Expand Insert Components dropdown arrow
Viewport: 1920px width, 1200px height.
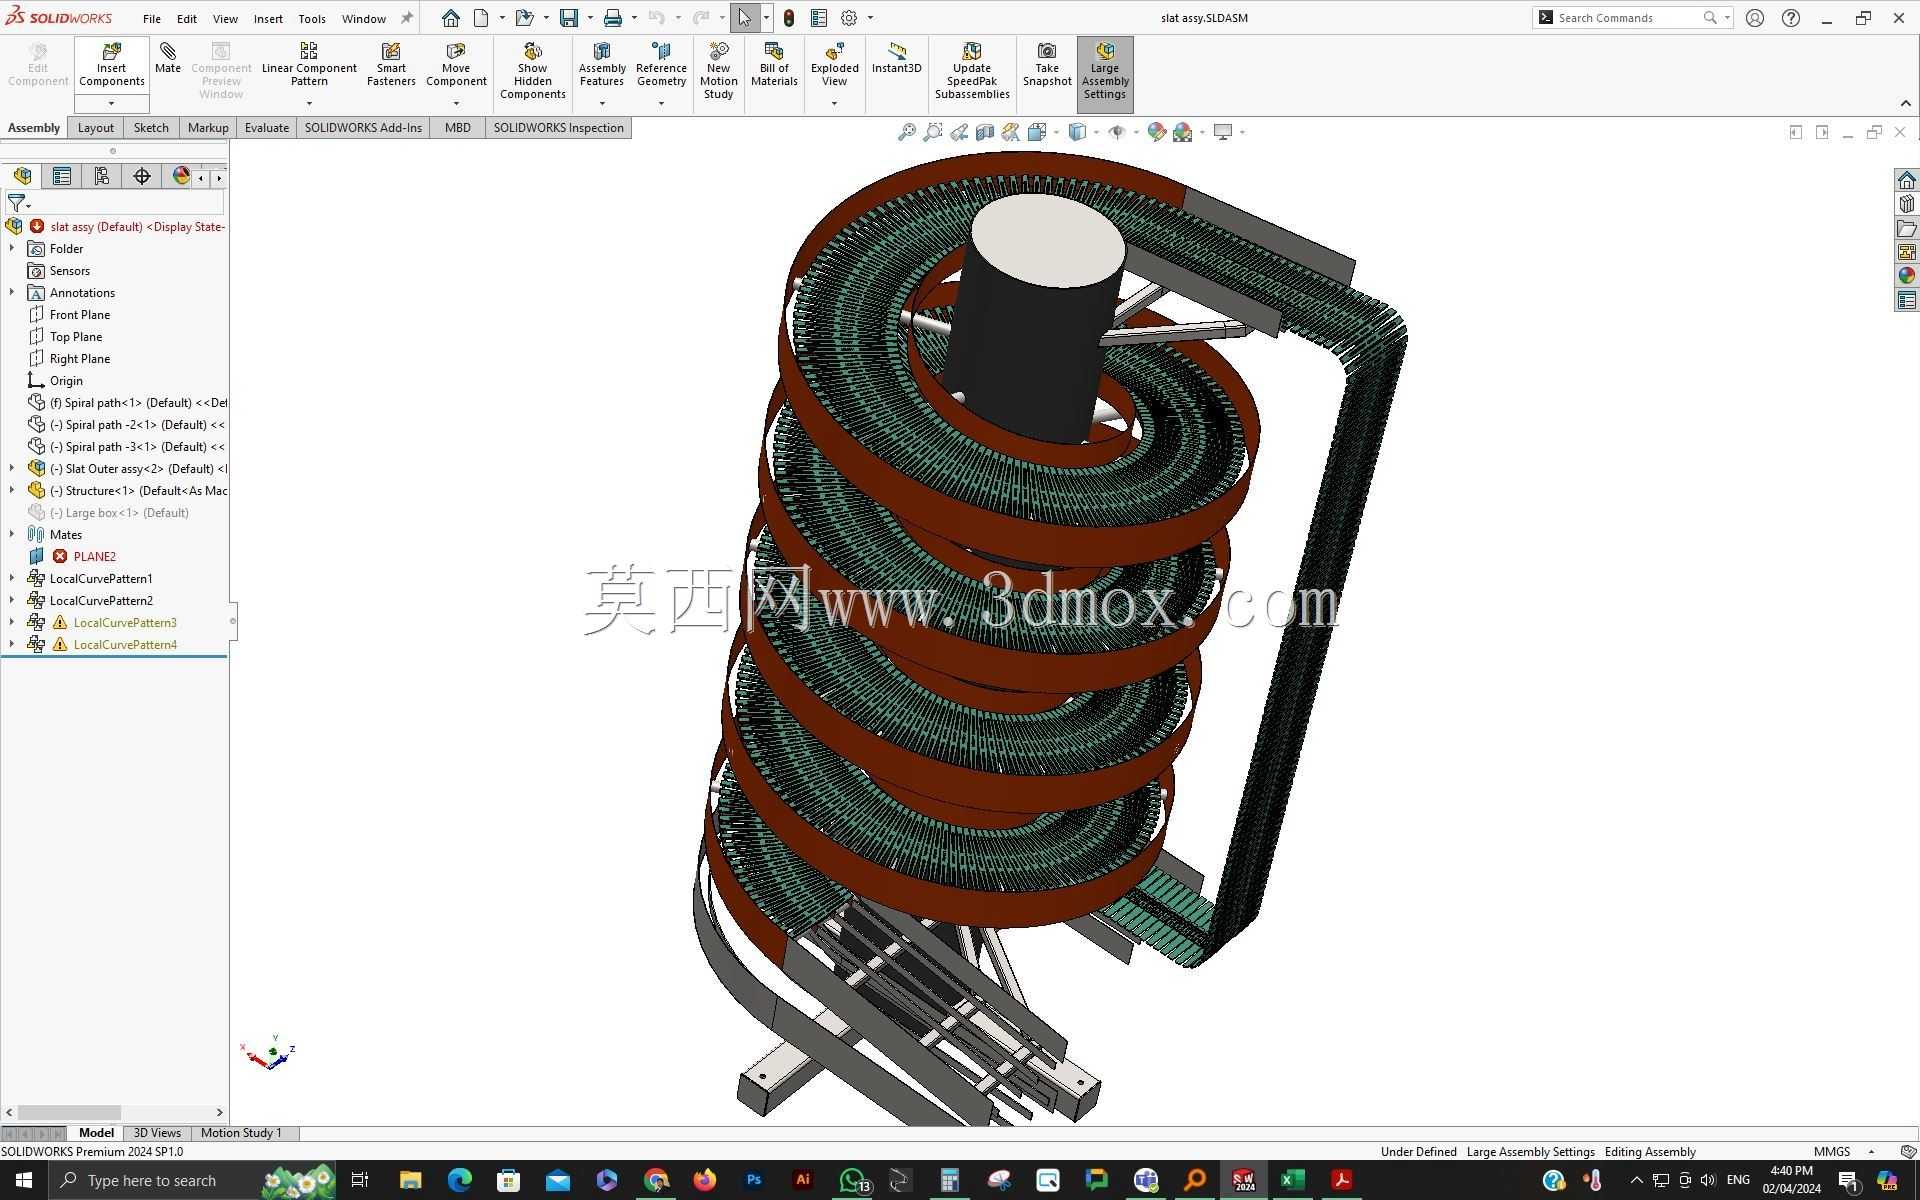111,103
